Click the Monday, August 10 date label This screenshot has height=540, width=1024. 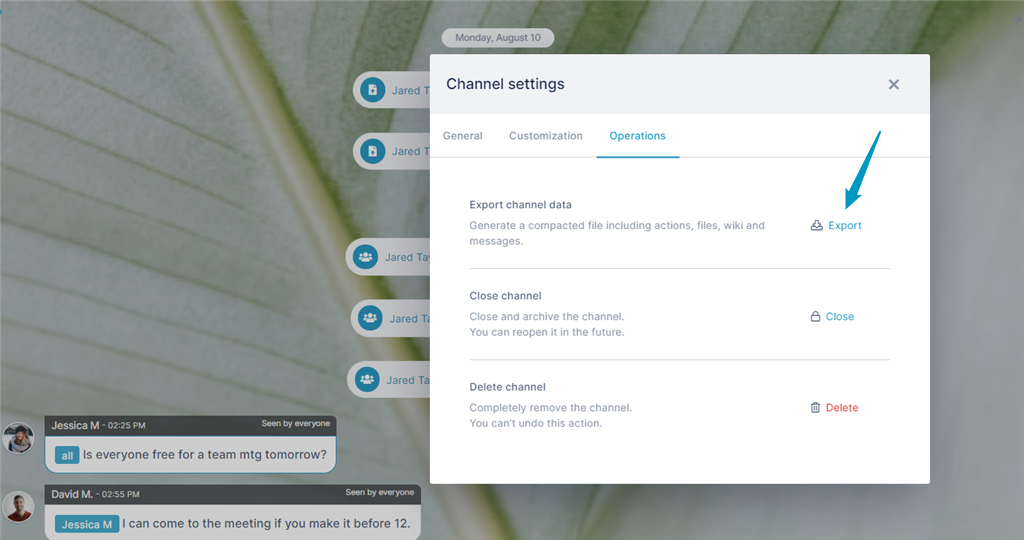498,38
